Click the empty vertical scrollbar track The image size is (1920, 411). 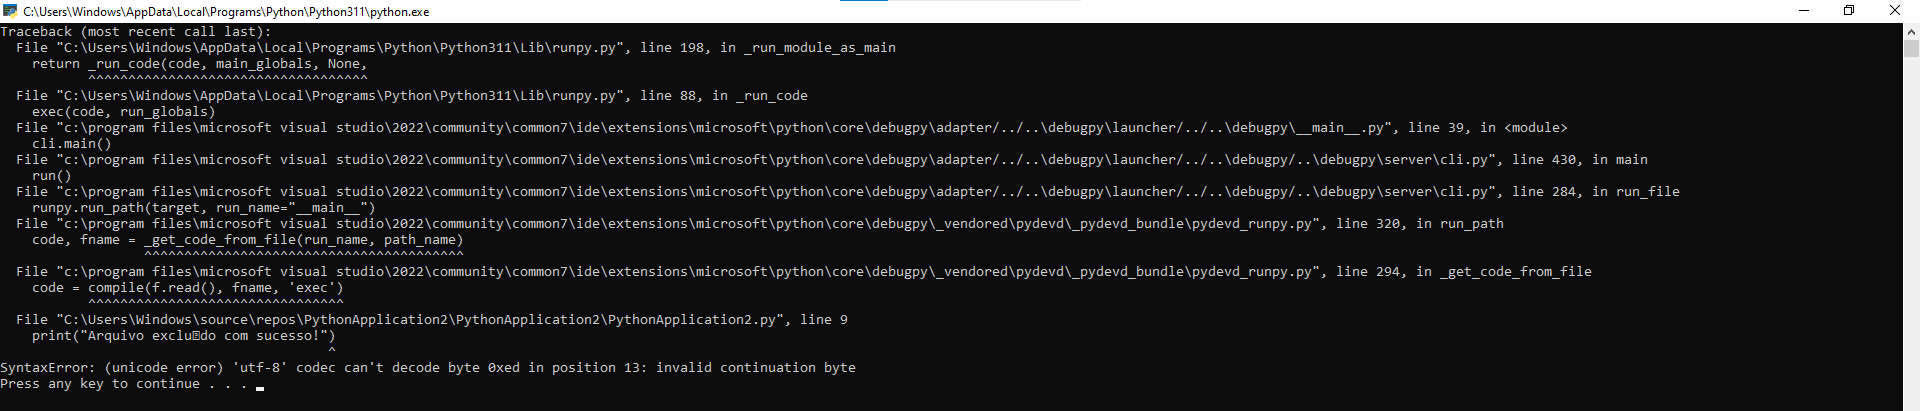(x=1911, y=230)
